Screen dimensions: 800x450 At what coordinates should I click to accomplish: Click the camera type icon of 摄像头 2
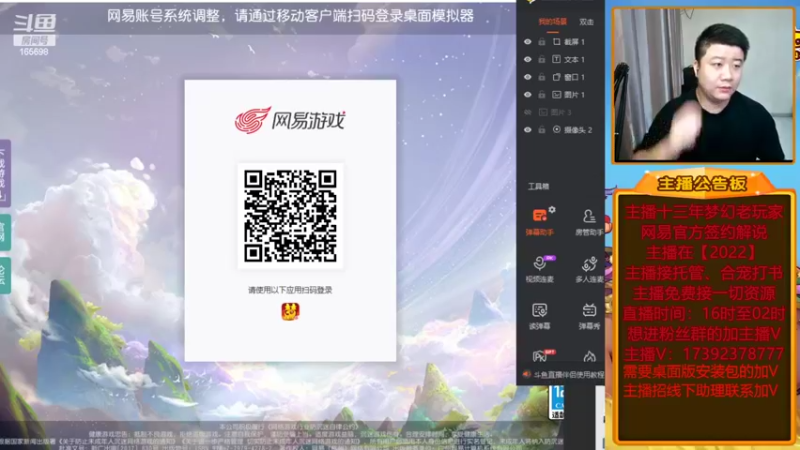tap(557, 130)
